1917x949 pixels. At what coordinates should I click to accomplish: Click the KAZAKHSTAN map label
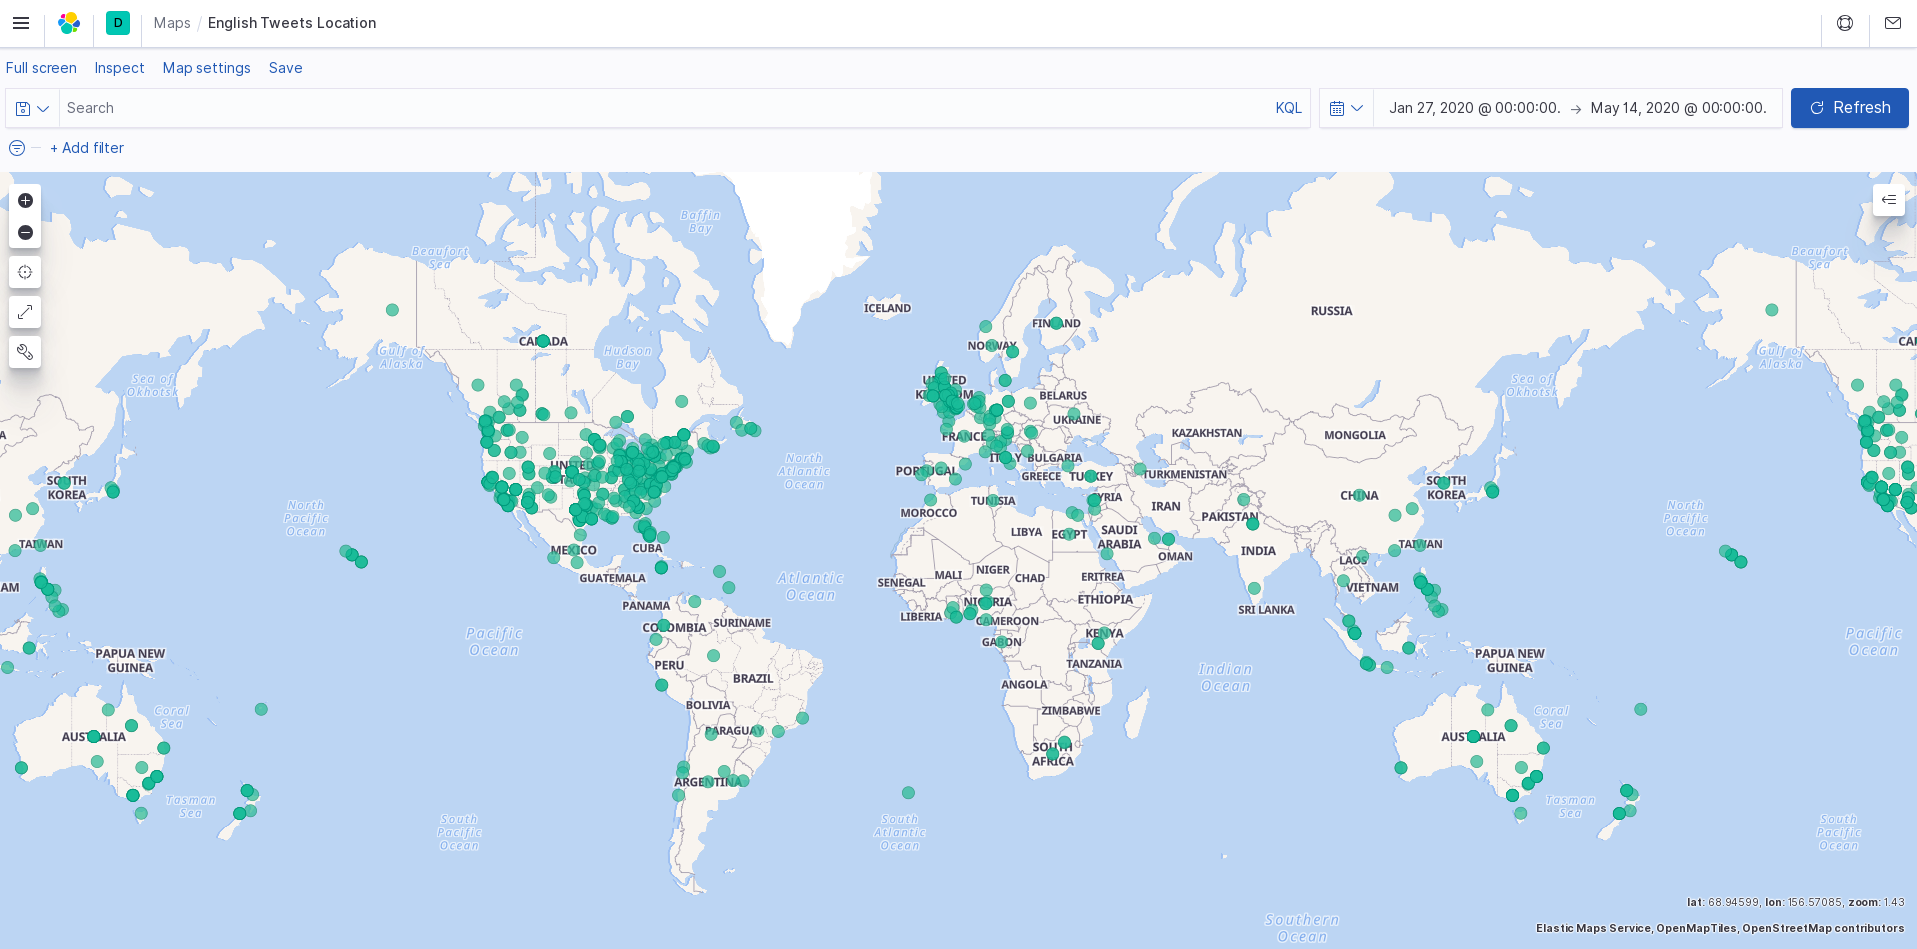click(x=1207, y=433)
